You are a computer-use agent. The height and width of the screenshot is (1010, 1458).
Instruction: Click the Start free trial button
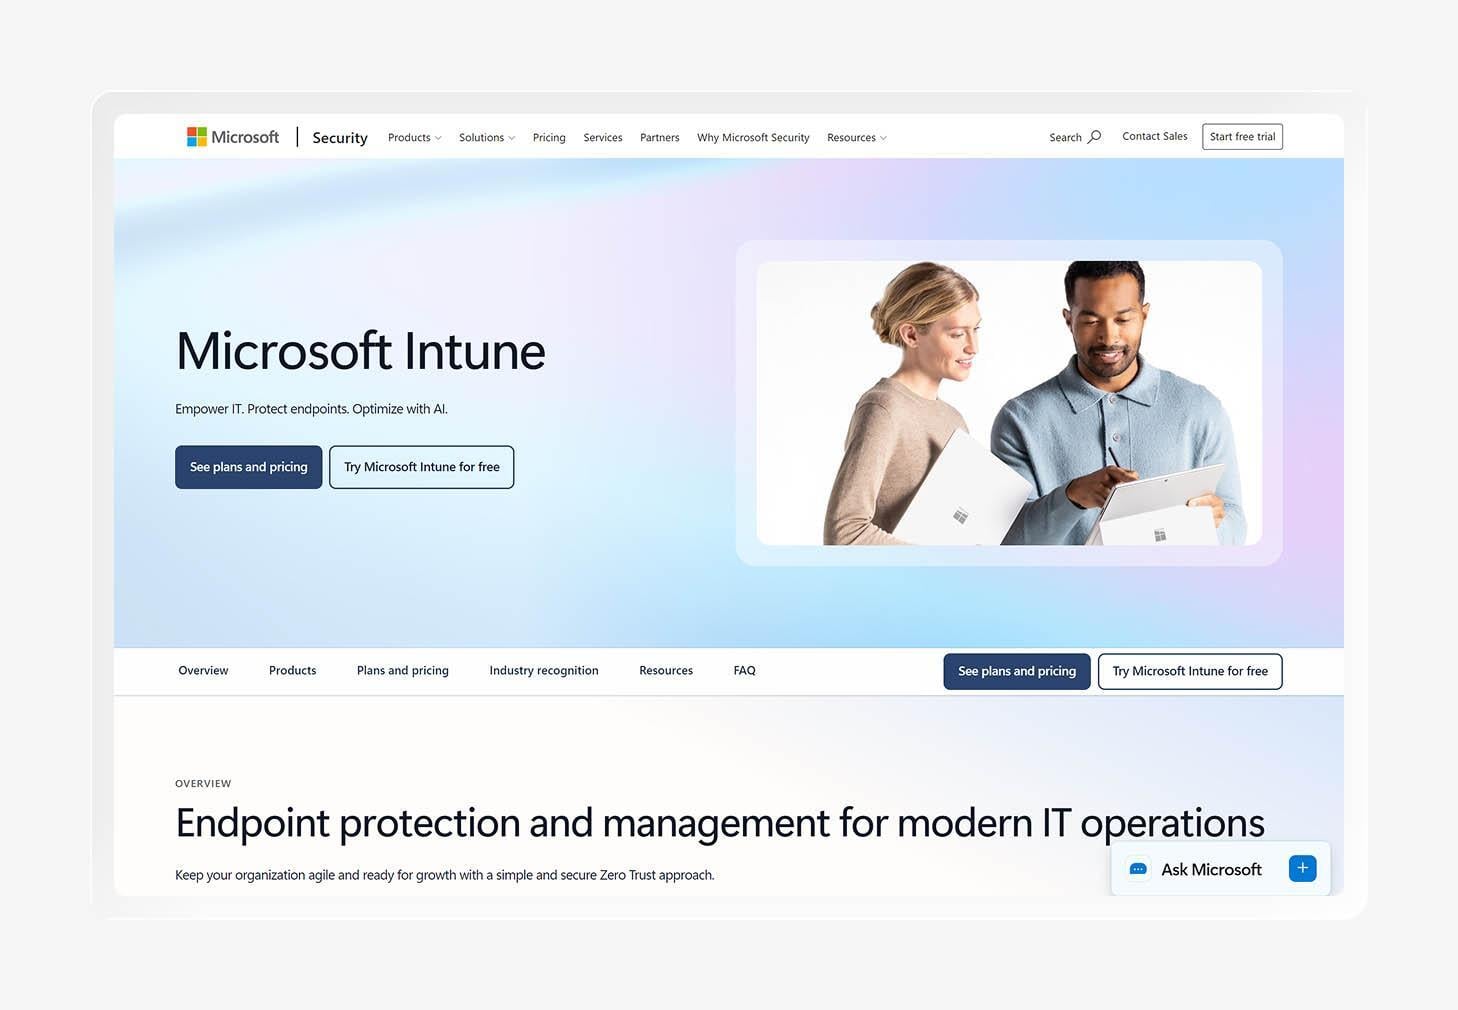(1242, 137)
